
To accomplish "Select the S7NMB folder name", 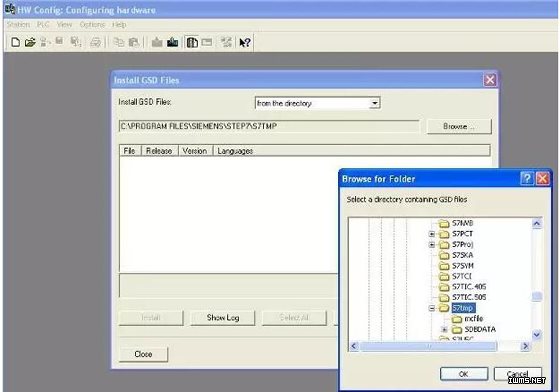I will click(462, 223).
